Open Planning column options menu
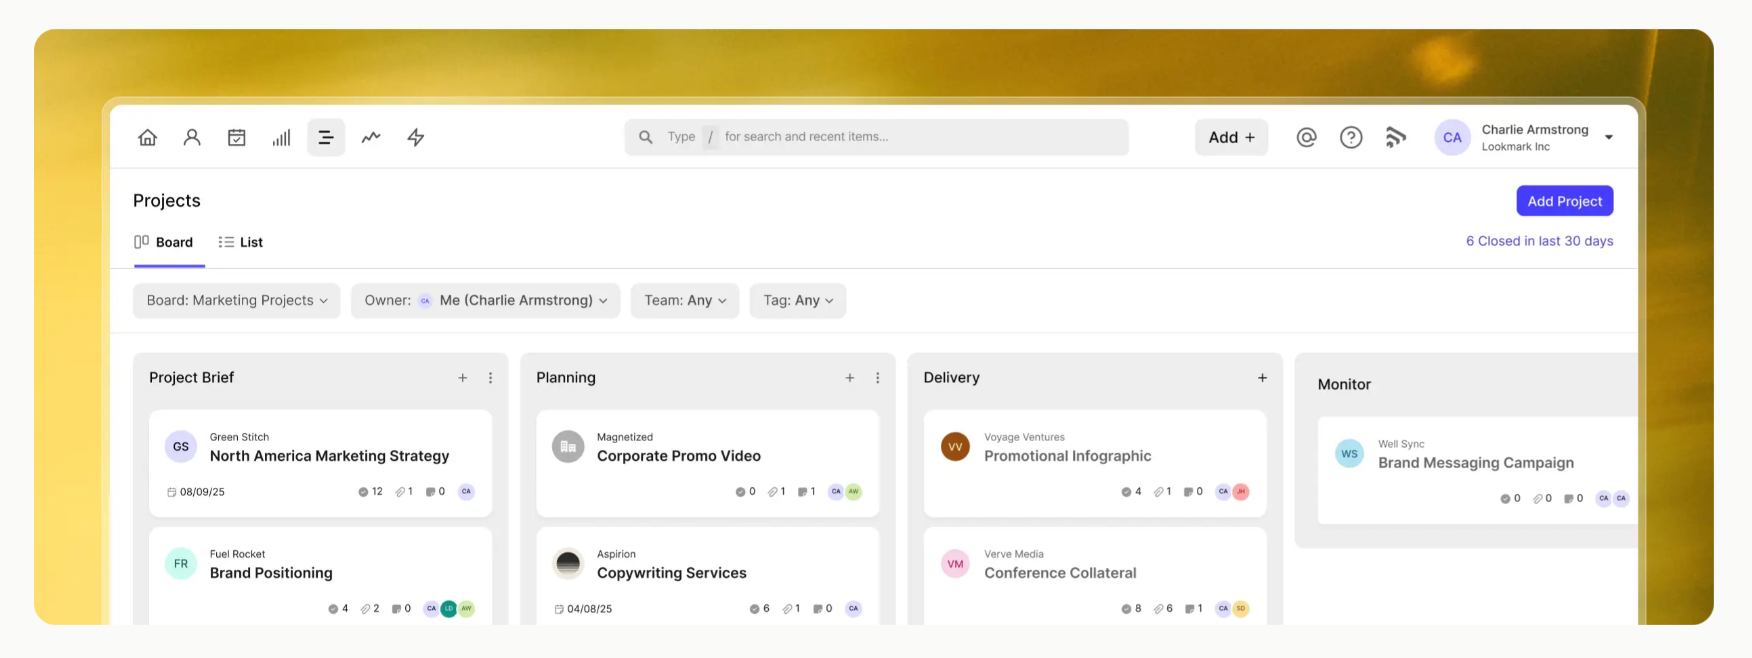 pos(877,378)
